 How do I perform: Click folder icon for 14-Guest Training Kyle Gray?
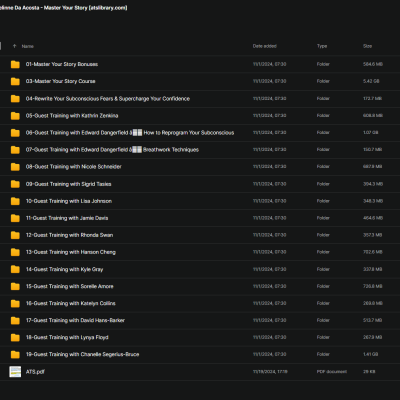point(15,269)
